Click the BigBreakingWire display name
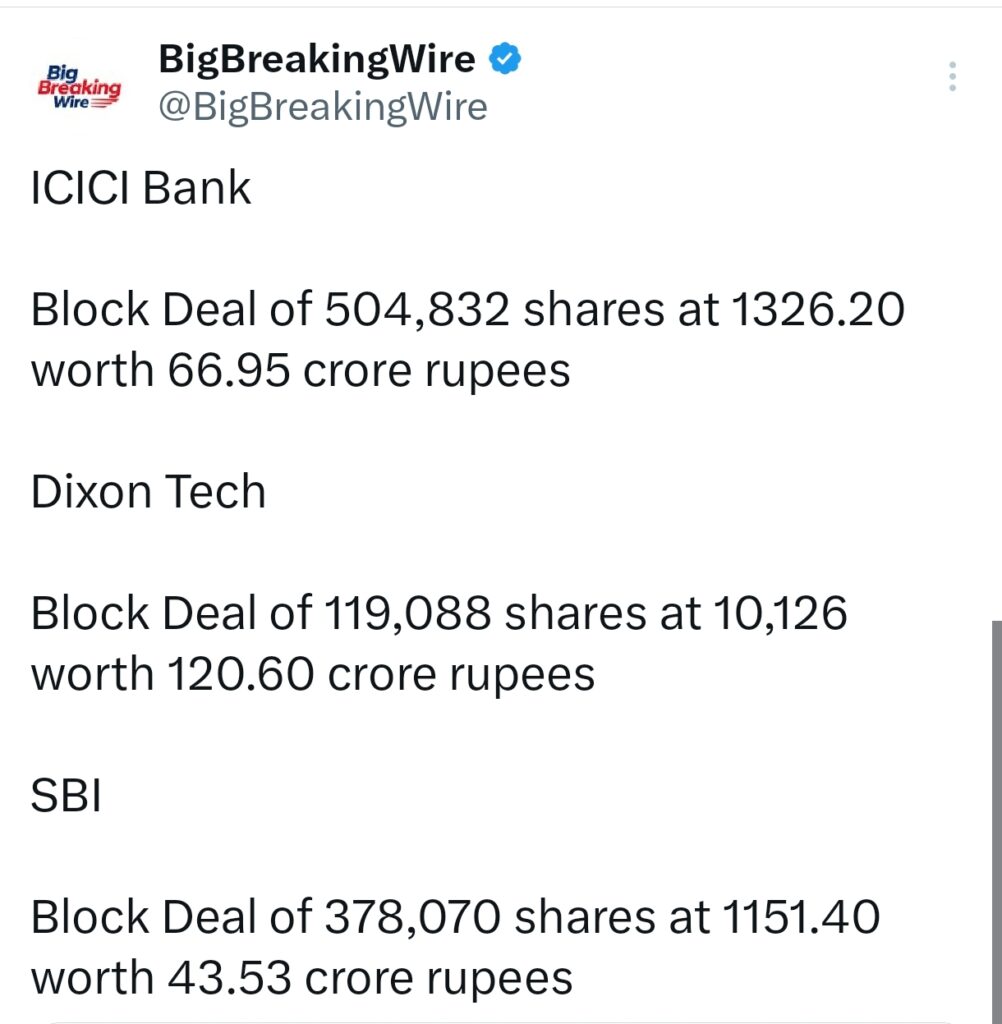The image size is (1002, 1024). (315, 58)
